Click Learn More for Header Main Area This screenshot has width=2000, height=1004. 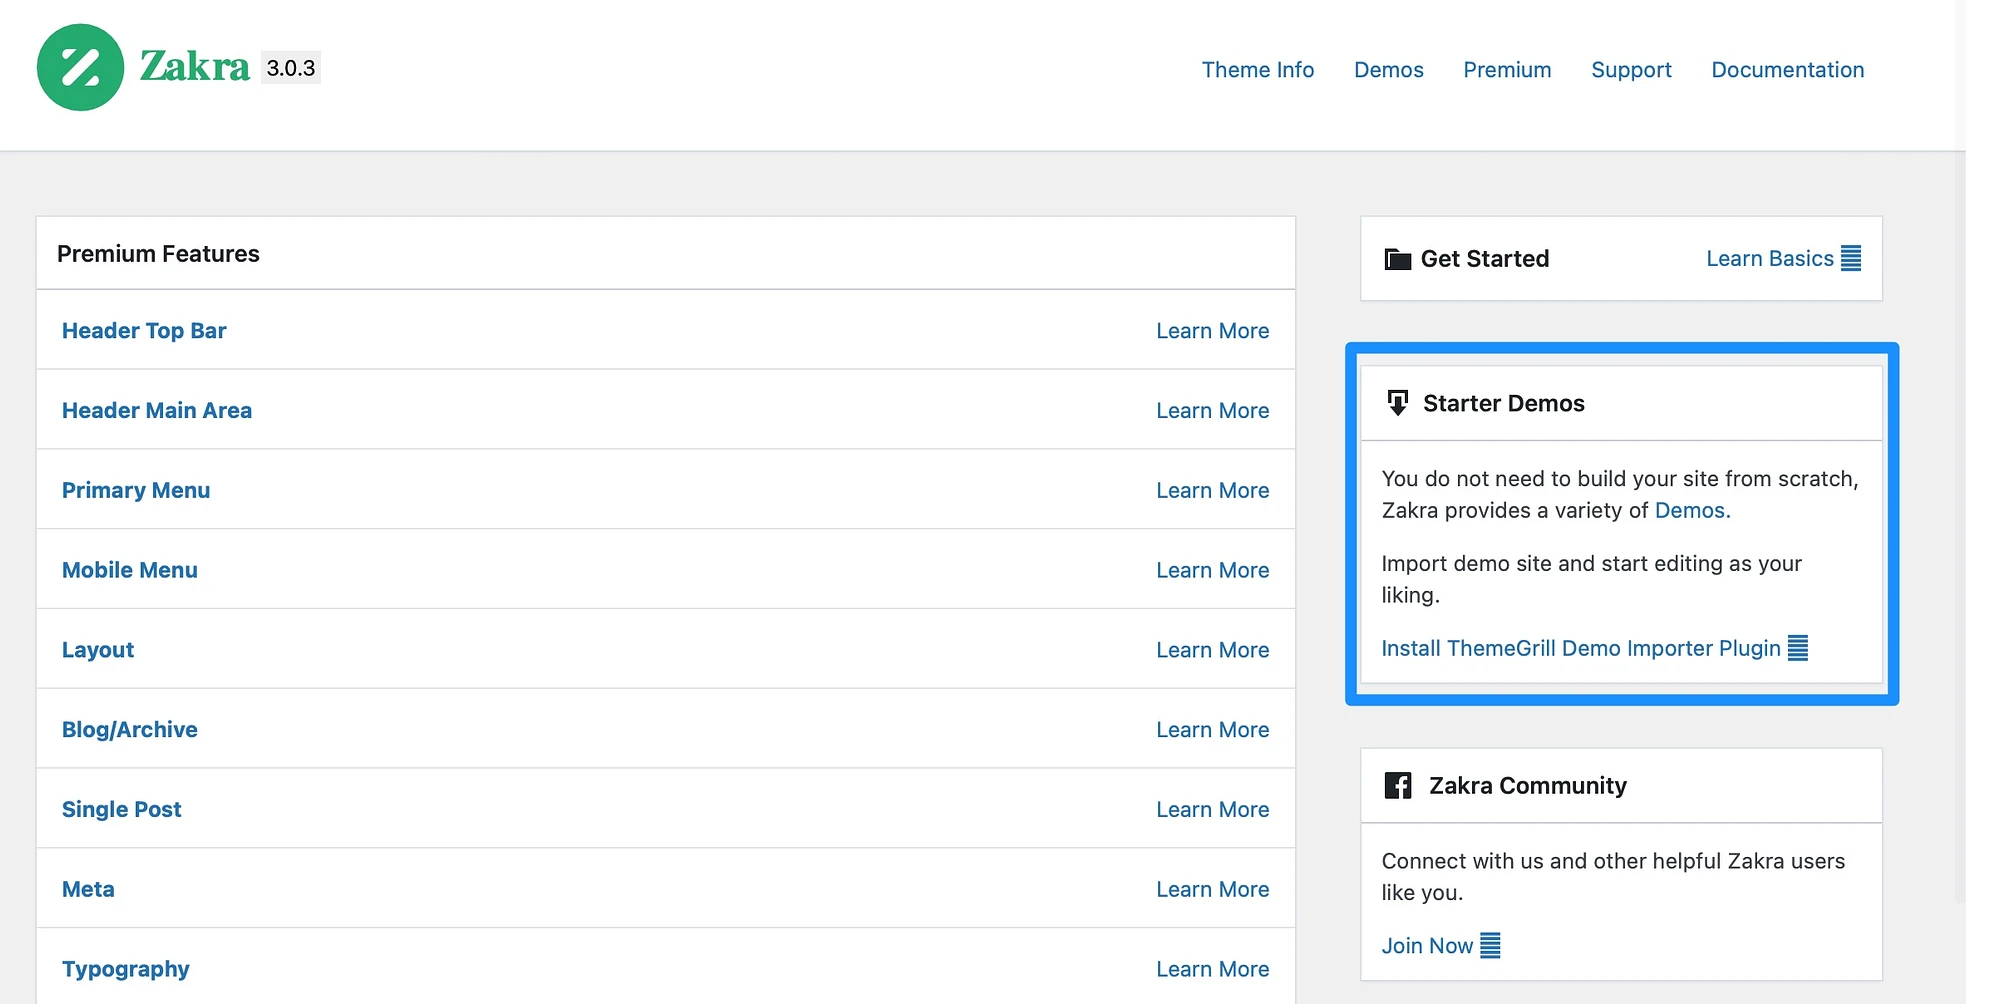1213,411
